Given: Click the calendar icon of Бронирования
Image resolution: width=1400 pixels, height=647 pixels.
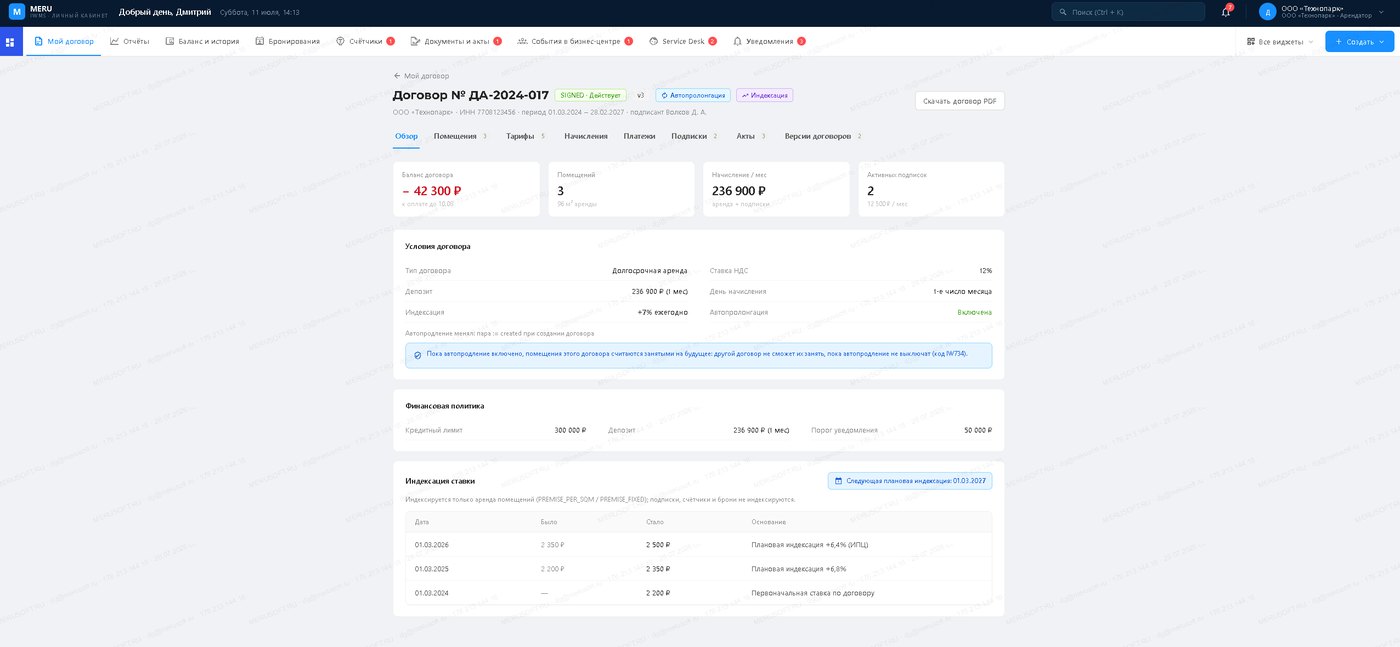Looking at the screenshot, I should click(260, 41).
